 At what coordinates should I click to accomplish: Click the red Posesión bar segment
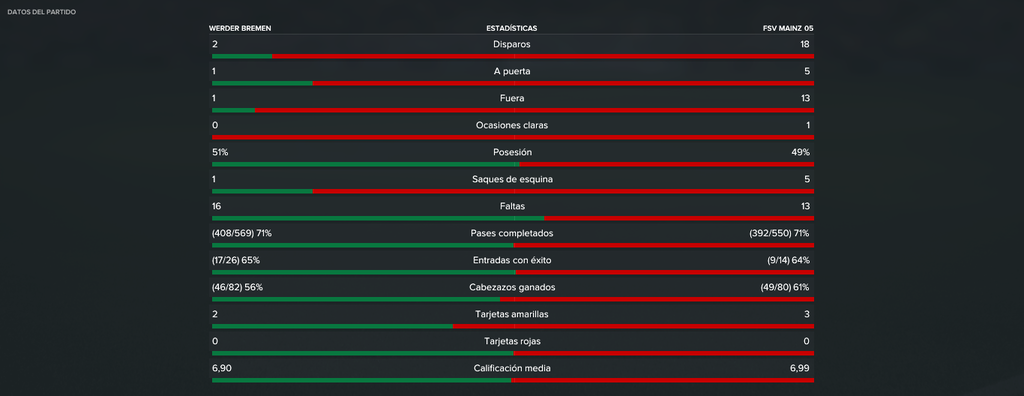[666, 164]
